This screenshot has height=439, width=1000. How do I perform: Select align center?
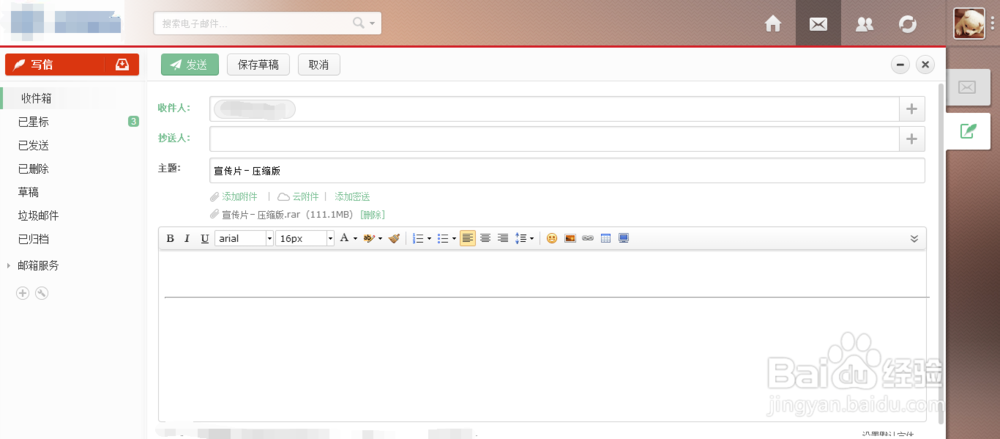485,238
